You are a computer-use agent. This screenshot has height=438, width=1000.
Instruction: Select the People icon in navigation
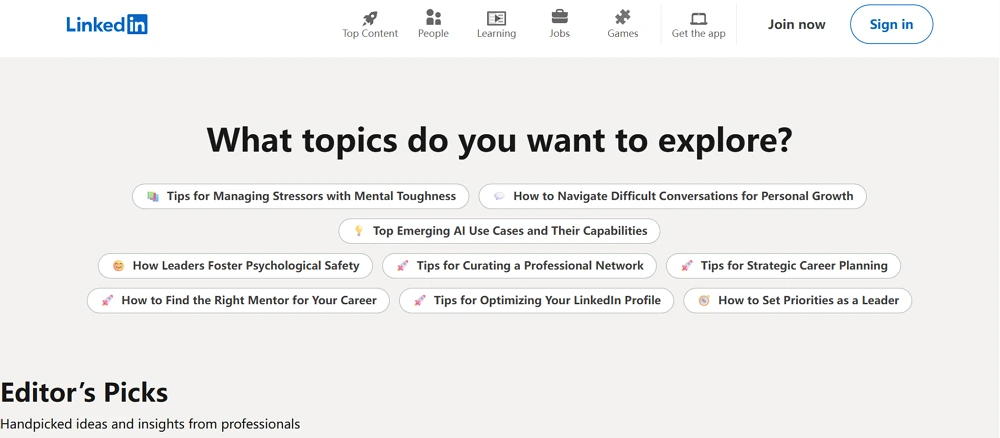point(433,18)
